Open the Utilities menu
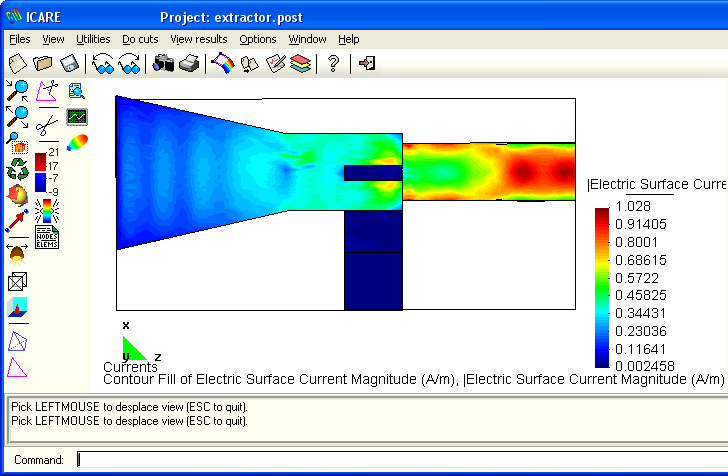728x476 pixels. click(93, 39)
